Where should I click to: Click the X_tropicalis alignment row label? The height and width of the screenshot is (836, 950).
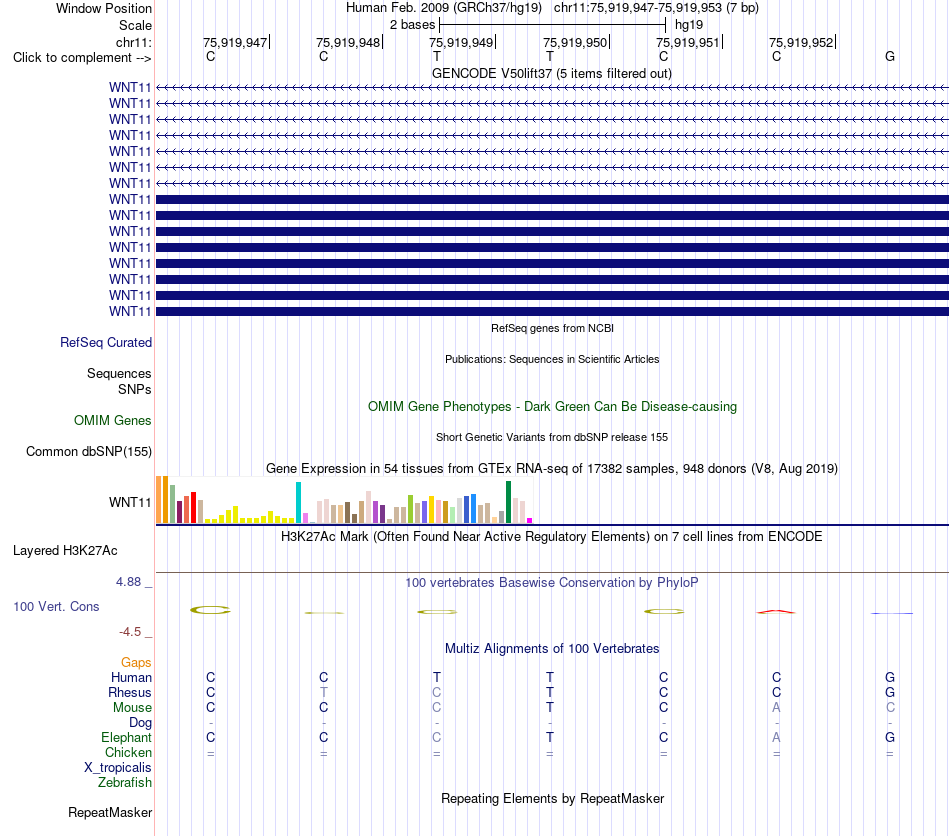(118, 768)
